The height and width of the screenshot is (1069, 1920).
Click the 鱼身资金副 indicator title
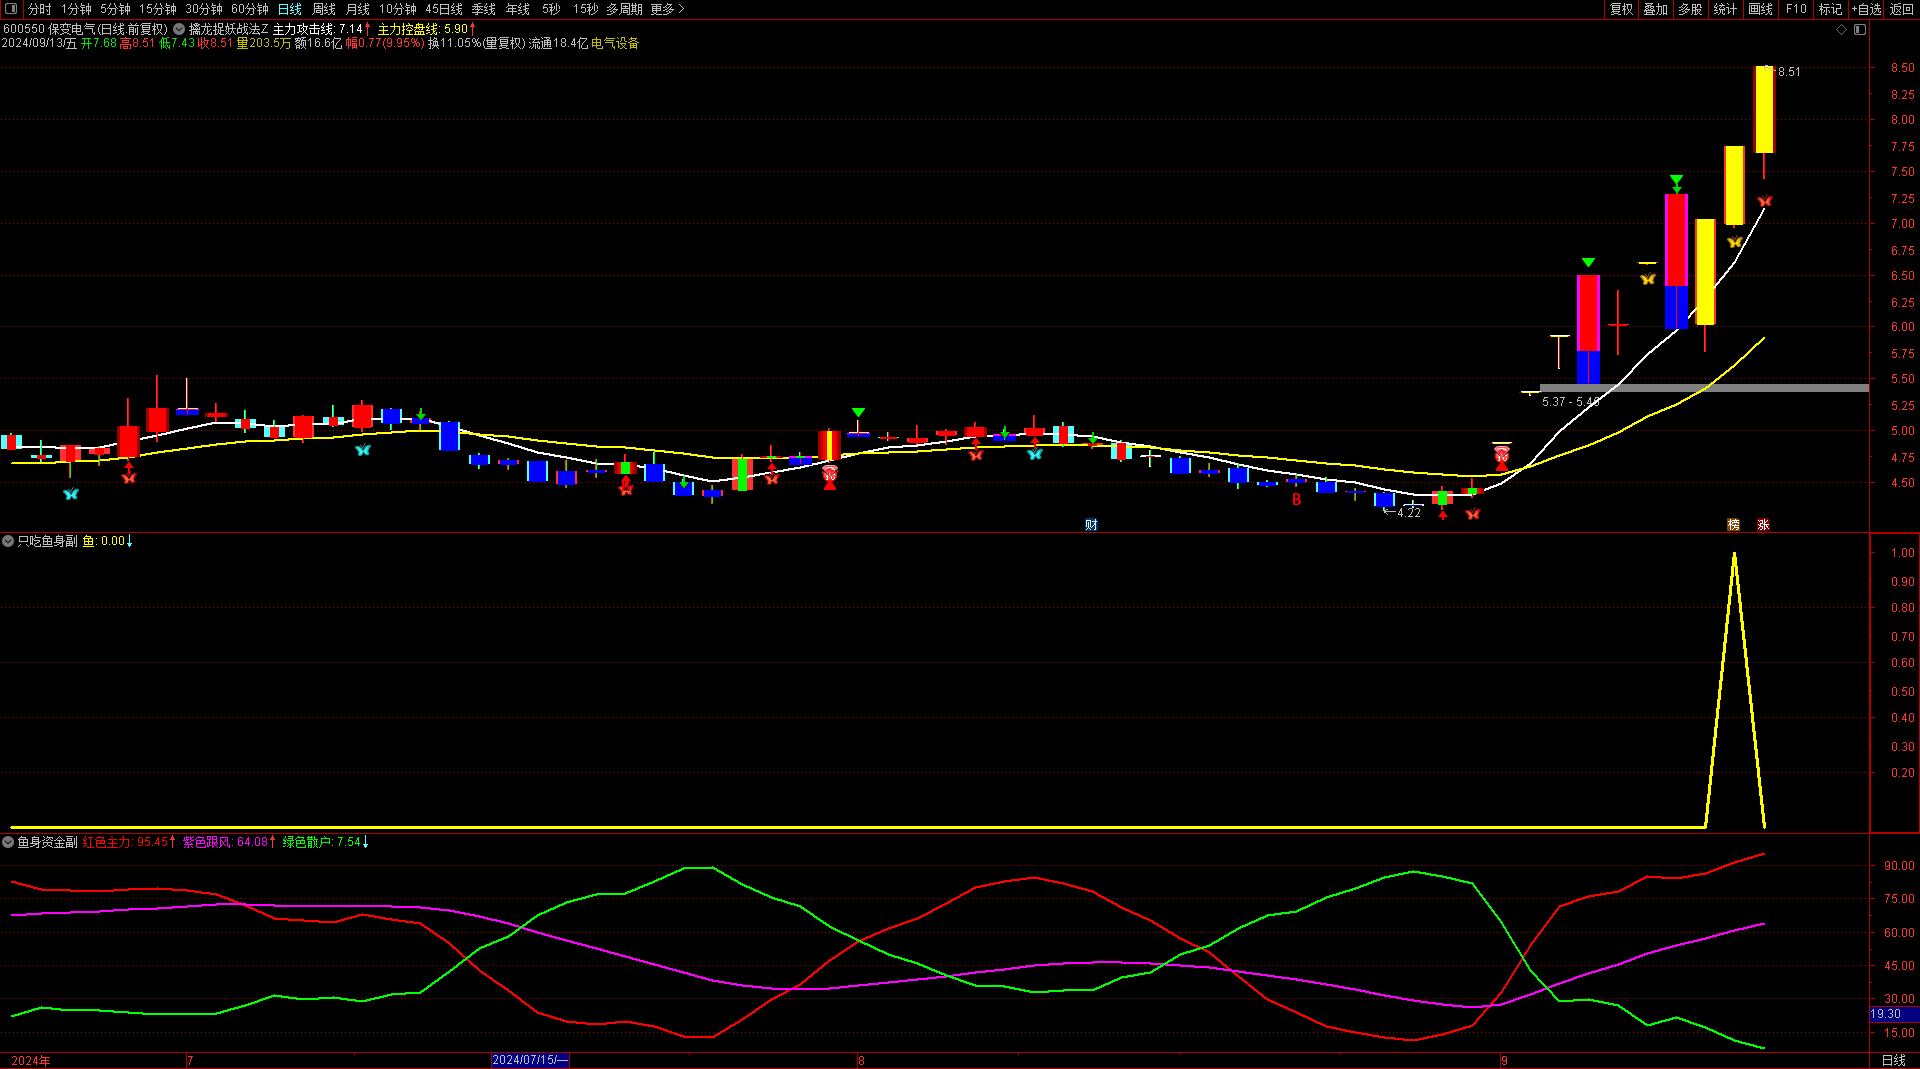pos(47,842)
